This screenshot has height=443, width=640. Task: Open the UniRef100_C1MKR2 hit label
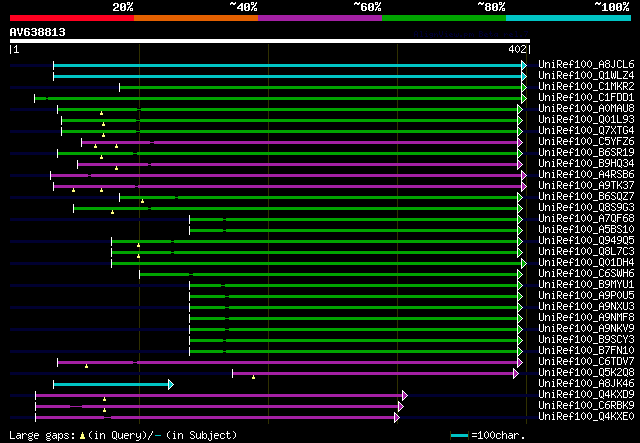[x=586, y=87]
